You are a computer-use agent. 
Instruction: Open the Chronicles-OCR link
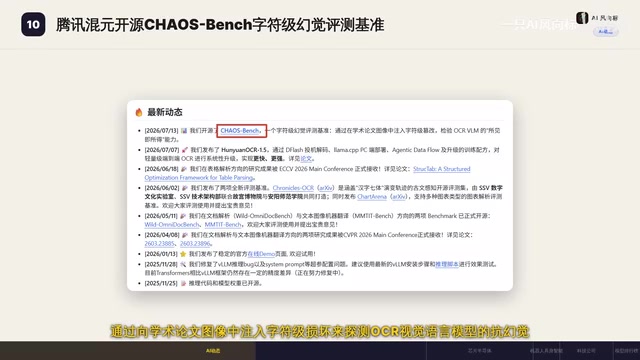(293, 188)
